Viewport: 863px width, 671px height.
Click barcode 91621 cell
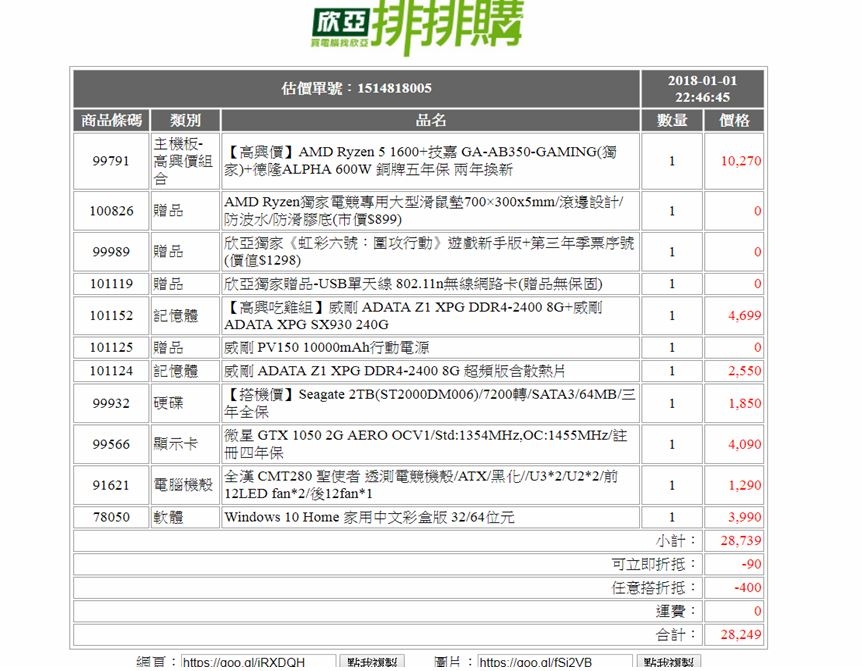111,485
